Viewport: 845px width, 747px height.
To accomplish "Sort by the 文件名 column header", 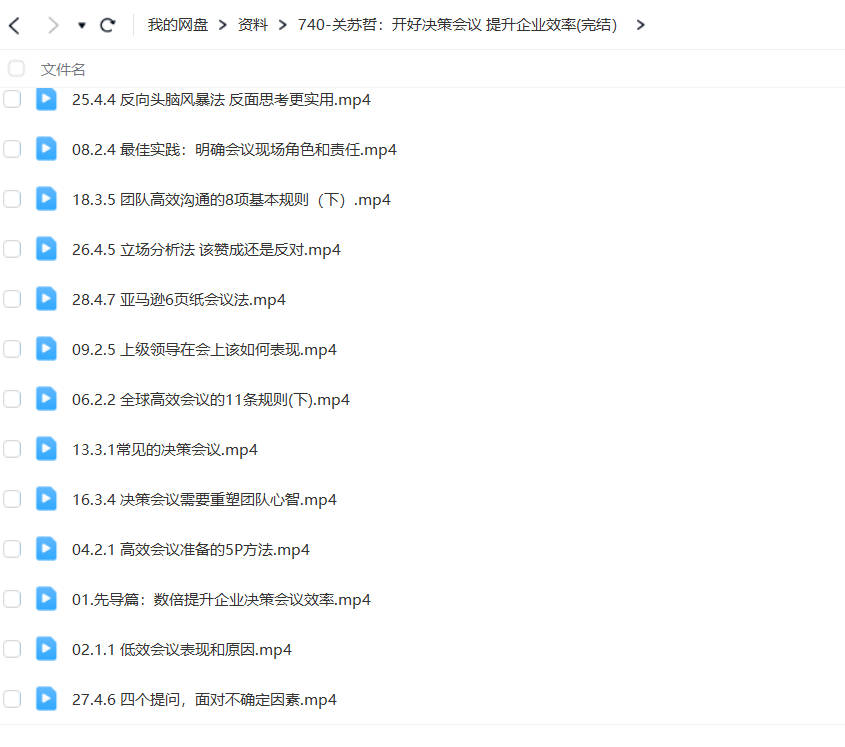I will tap(63, 70).
